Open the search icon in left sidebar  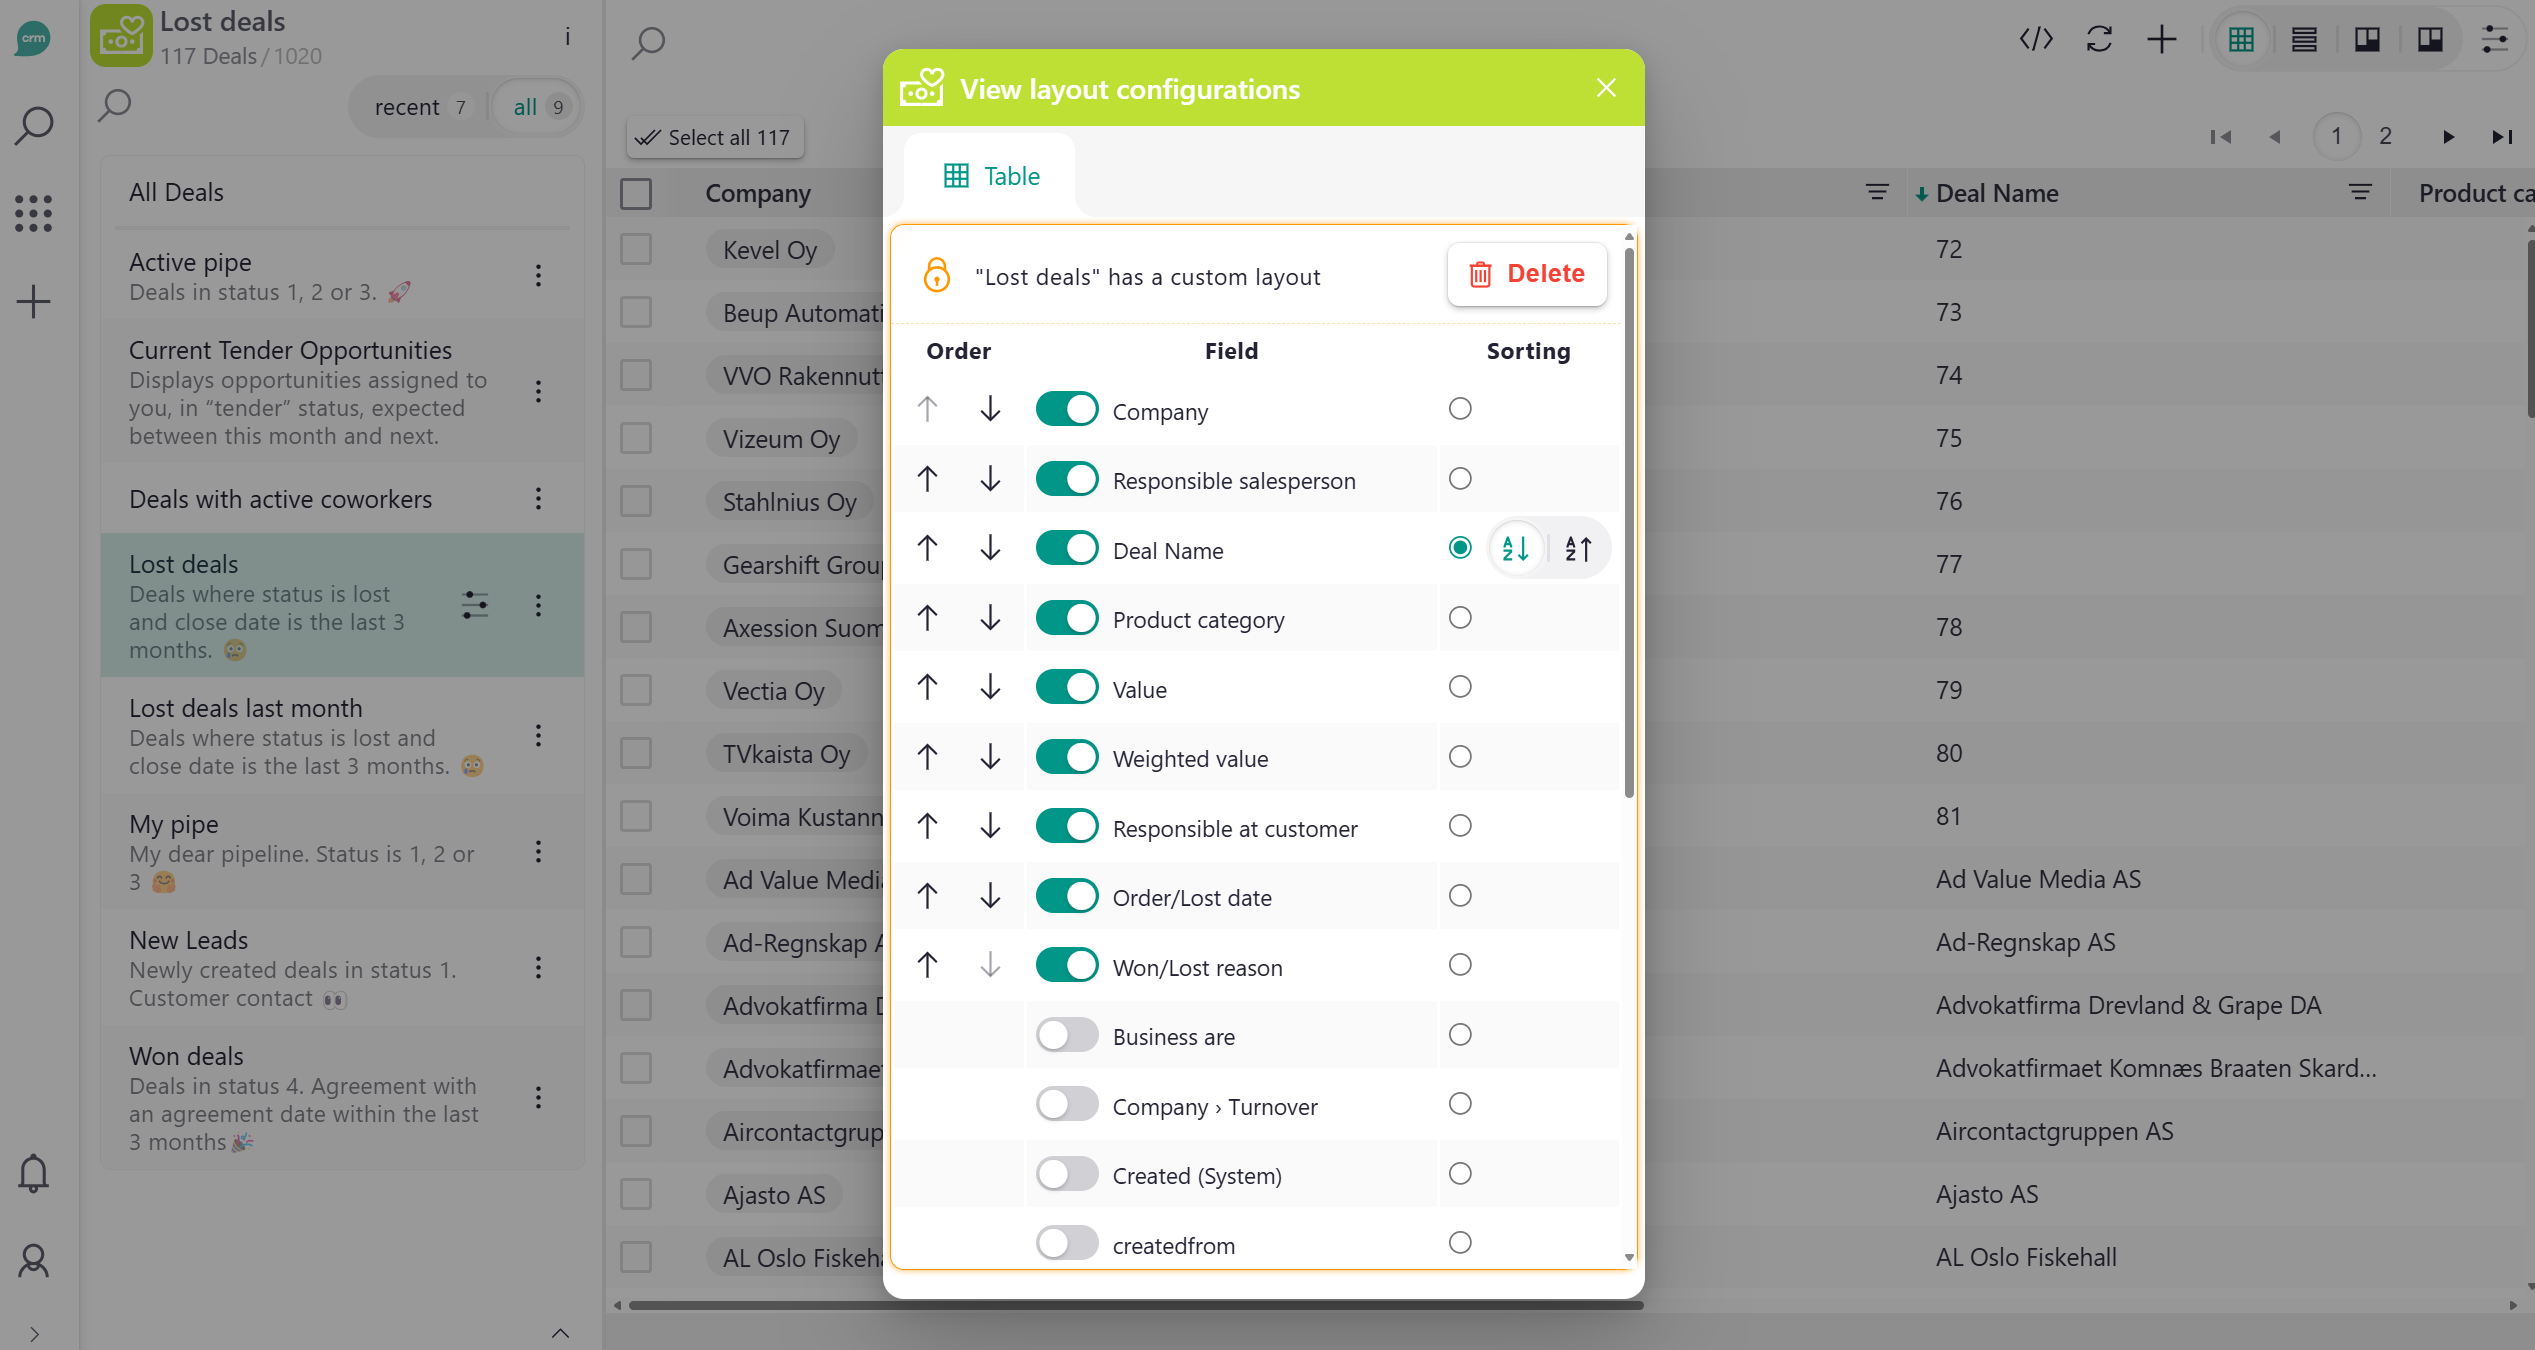pyautogui.click(x=34, y=126)
